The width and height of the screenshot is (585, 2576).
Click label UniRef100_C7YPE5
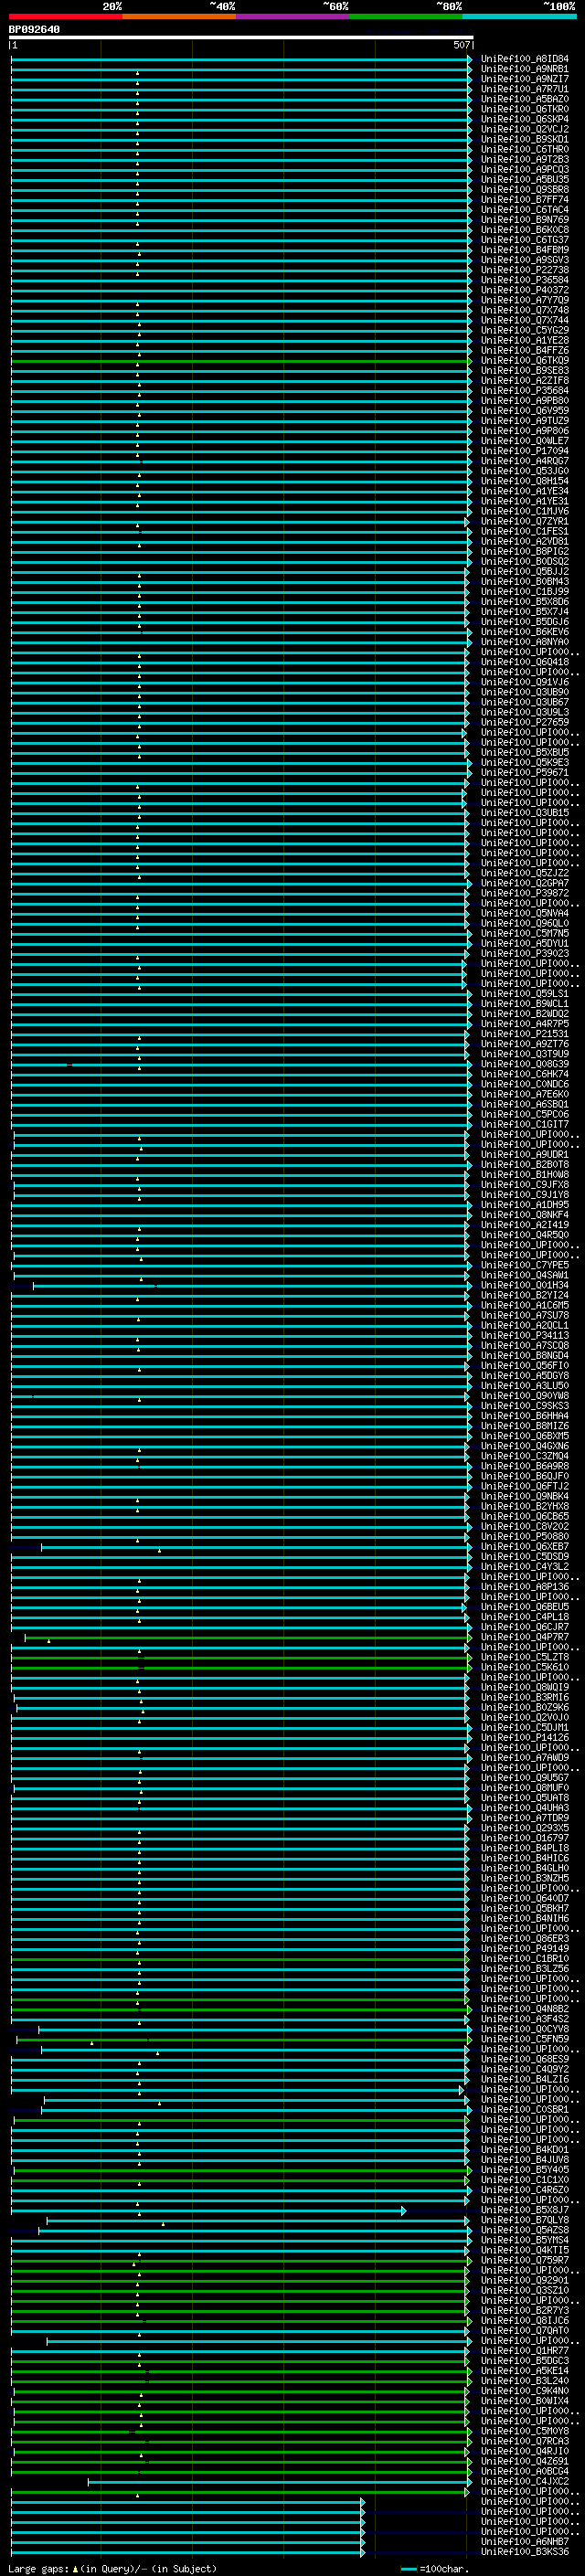(x=525, y=1266)
